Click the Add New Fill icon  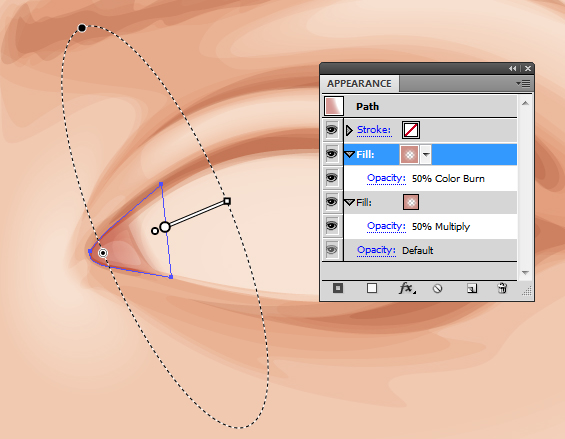(372, 288)
